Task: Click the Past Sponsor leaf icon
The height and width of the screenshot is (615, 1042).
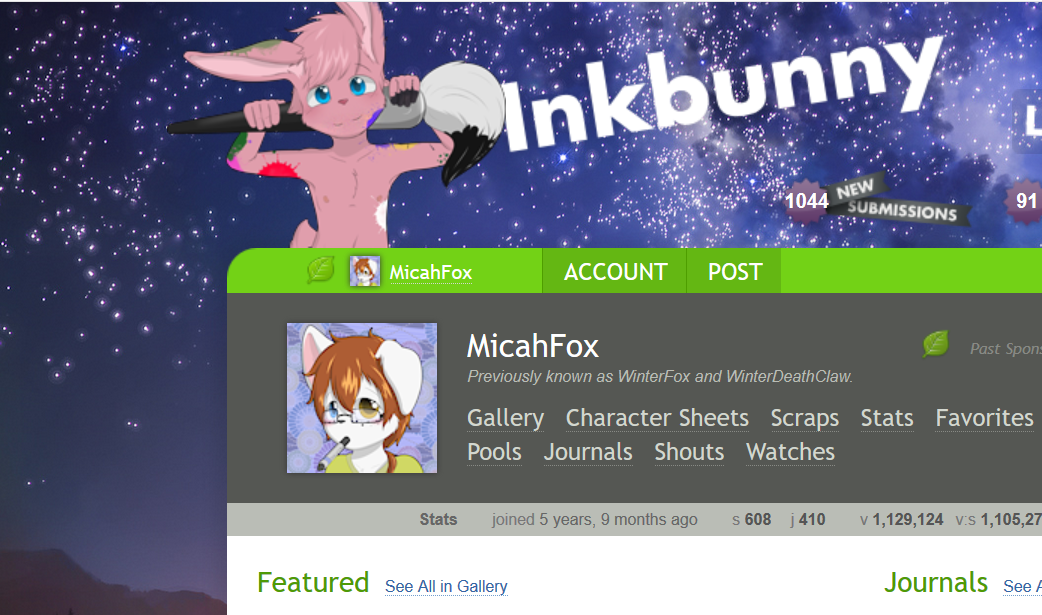Action: point(936,344)
